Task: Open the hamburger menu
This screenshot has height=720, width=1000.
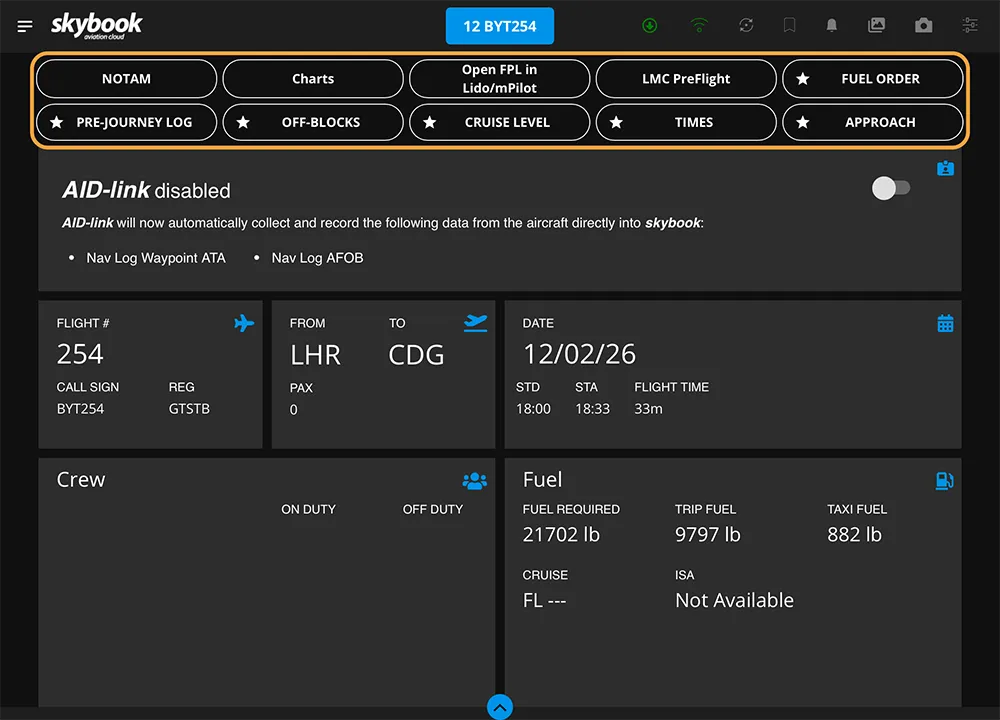Action: [x=25, y=26]
